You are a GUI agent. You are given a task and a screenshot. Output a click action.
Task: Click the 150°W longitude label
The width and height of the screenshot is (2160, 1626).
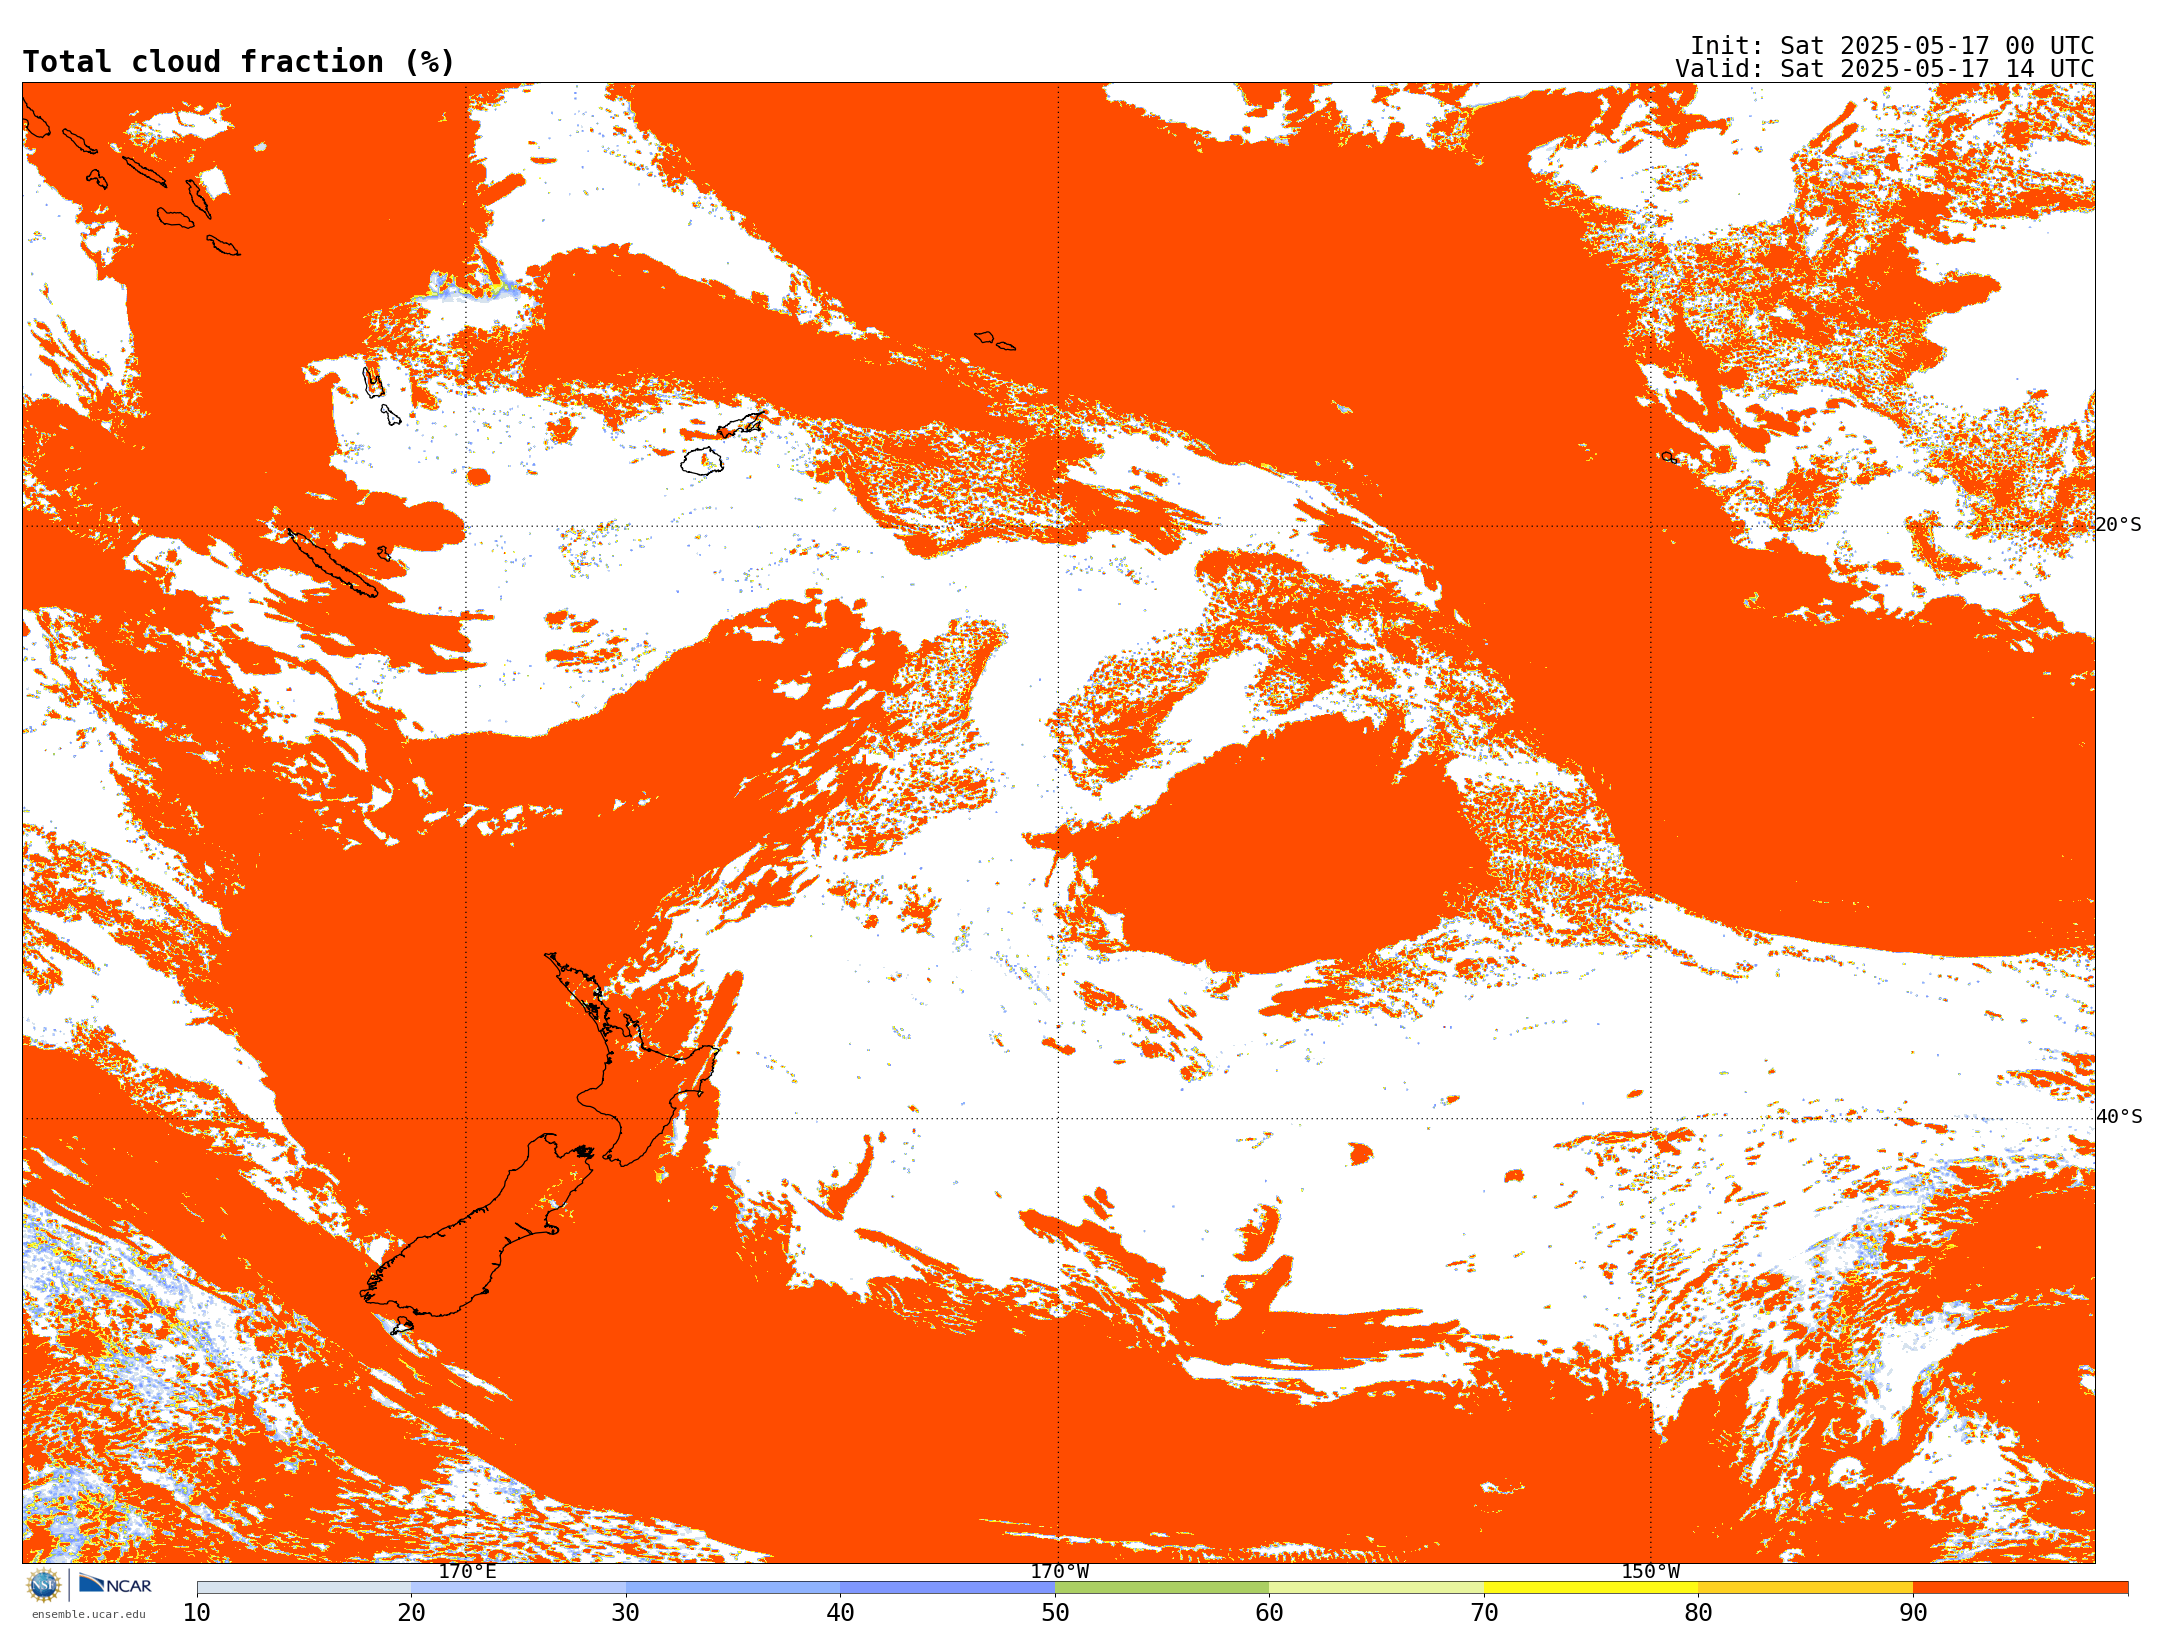tap(1650, 1571)
